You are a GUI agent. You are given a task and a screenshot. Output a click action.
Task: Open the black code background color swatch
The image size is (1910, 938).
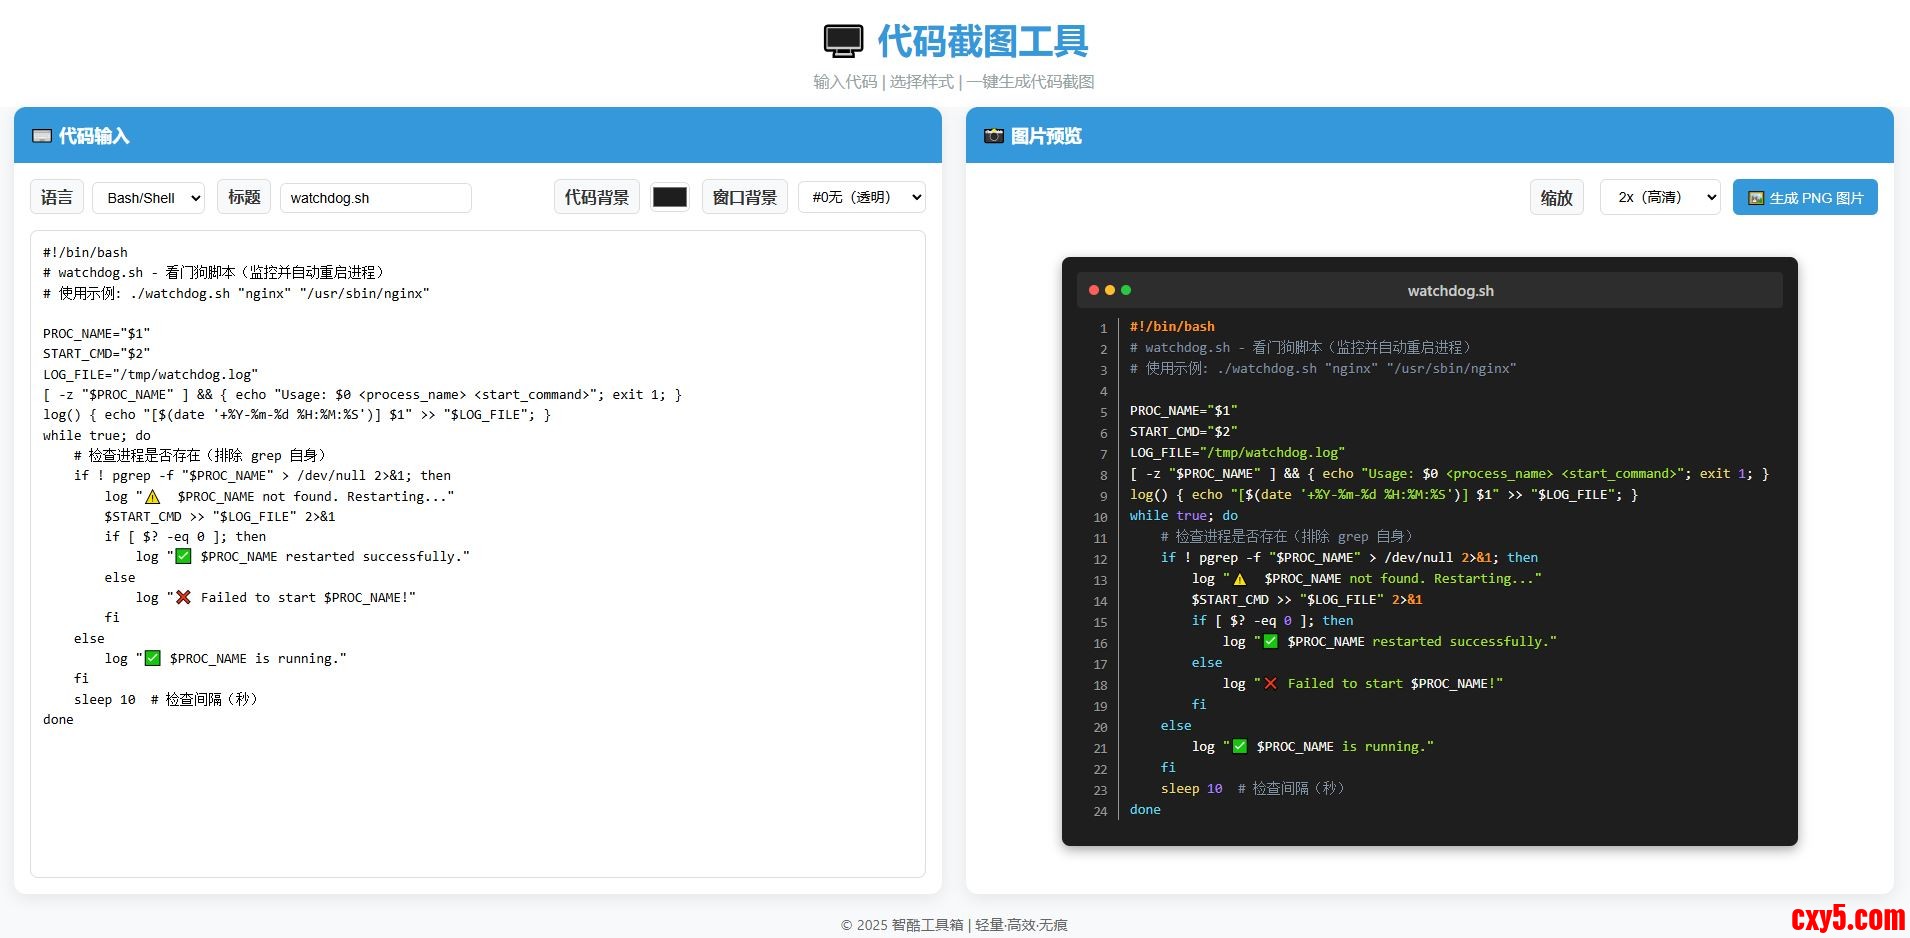(x=669, y=197)
